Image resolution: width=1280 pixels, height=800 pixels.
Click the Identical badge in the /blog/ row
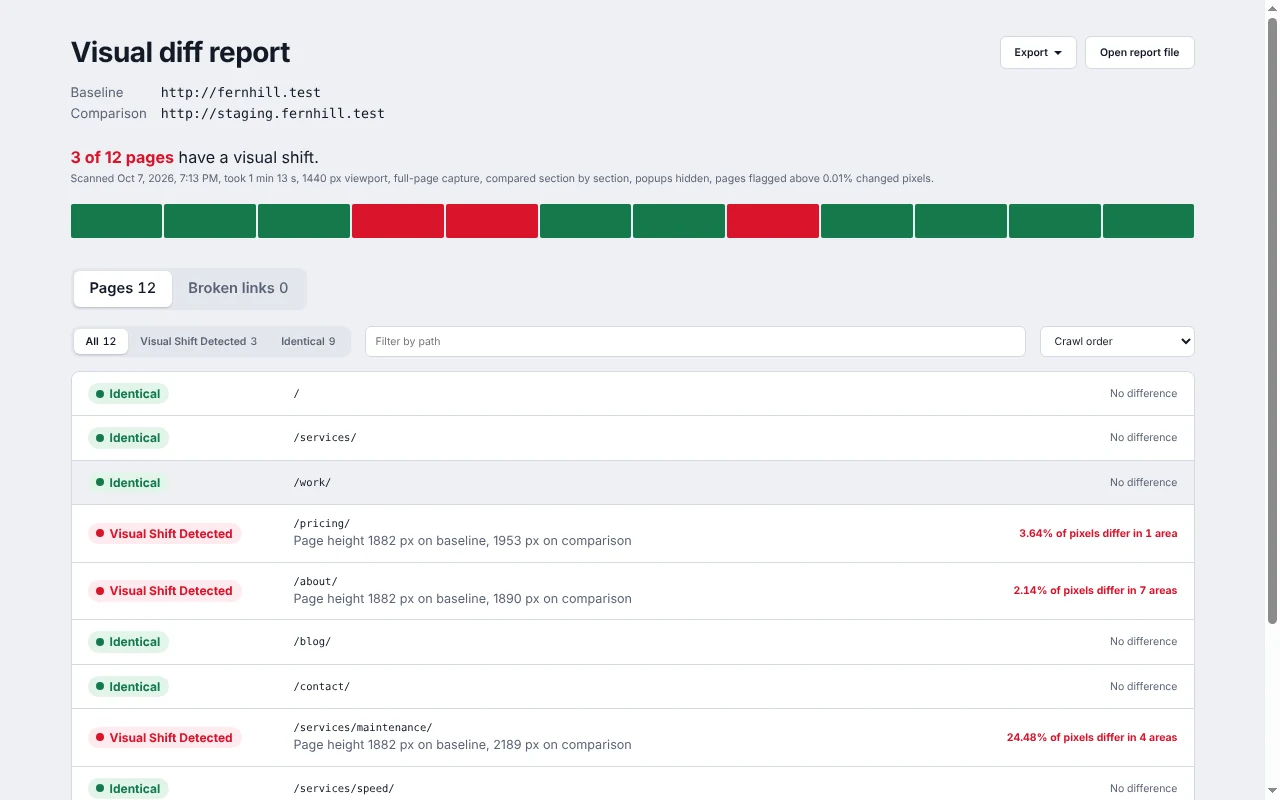coord(128,642)
